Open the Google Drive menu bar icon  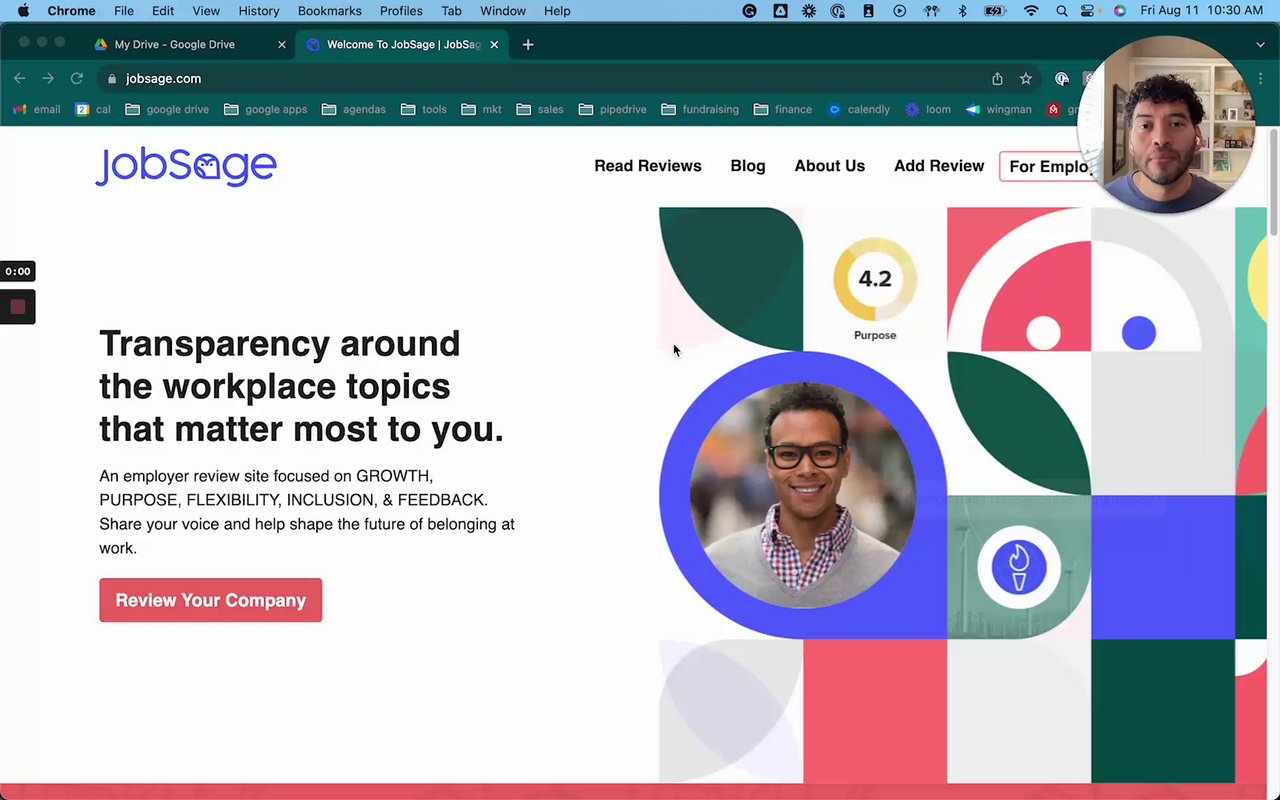coord(780,11)
